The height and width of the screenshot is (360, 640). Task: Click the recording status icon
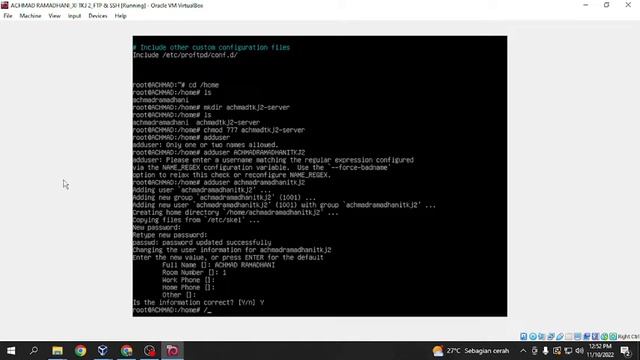point(587,336)
